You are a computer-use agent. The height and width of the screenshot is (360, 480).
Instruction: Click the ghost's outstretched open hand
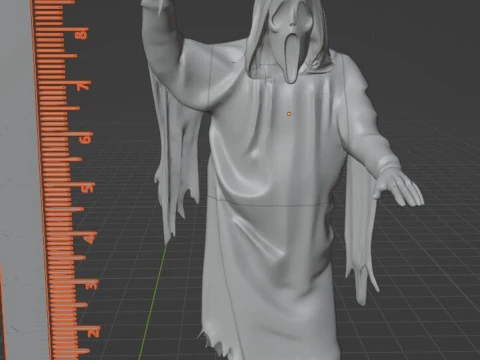[399, 188]
